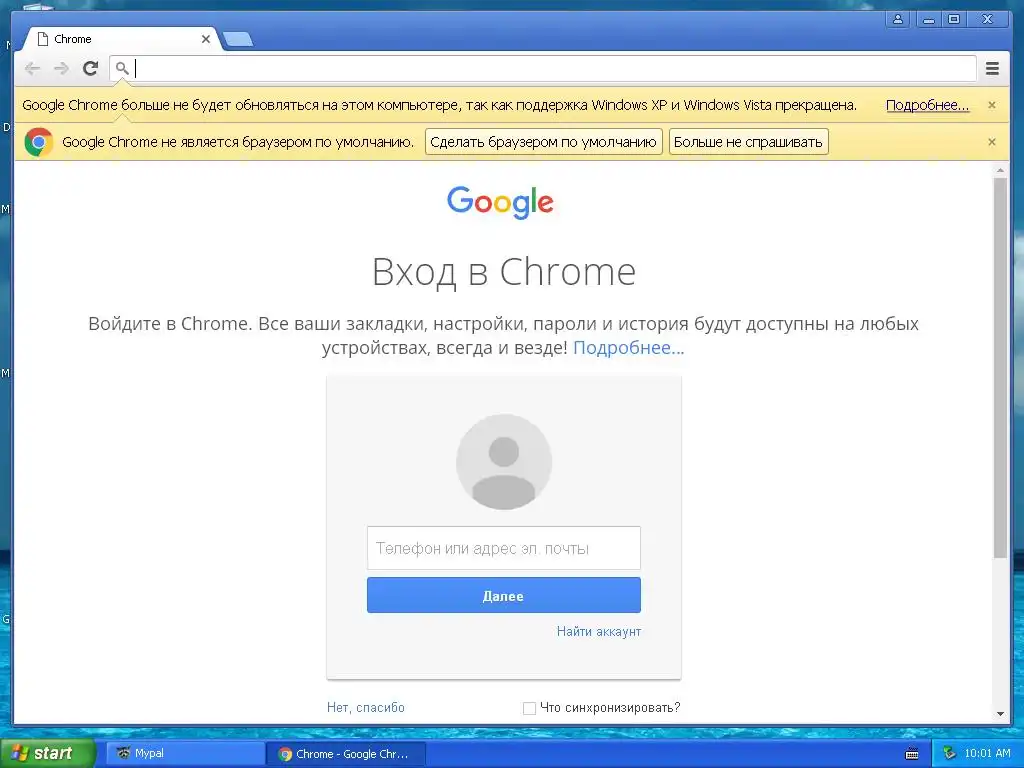This screenshot has height=768, width=1024.
Task: Click the system tray network icon
Action: tap(949, 754)
